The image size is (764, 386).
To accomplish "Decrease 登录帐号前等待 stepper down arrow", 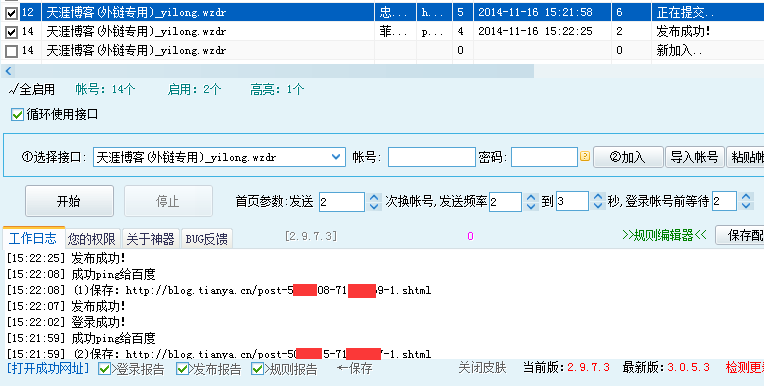I will point(746,206).
